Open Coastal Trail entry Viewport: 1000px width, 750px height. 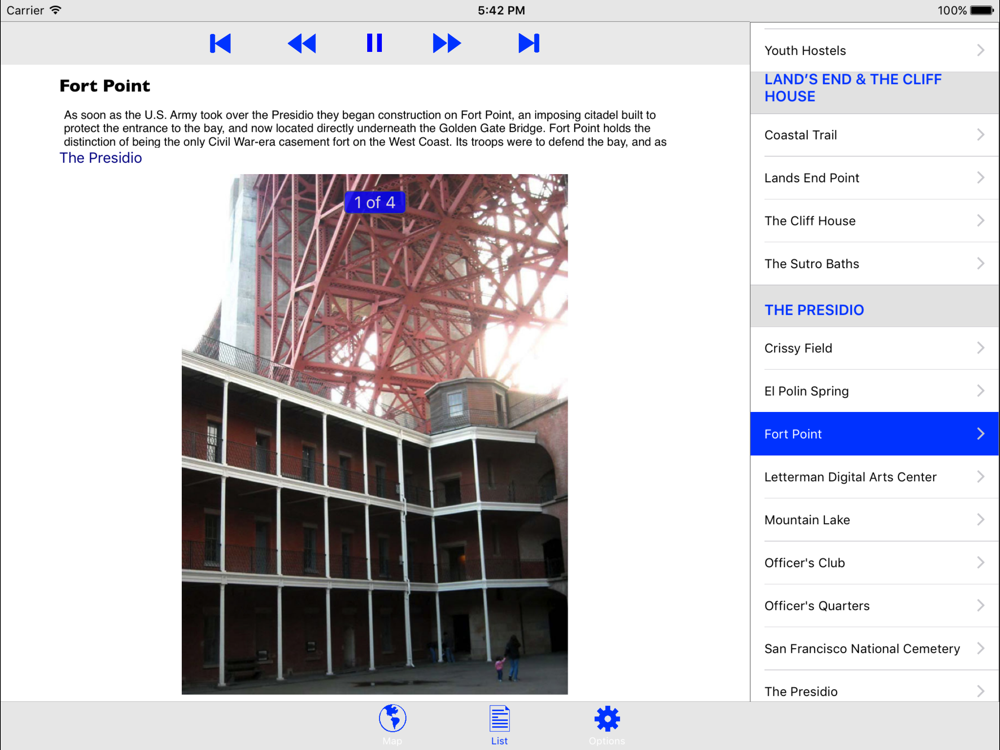tap(874, 135)
